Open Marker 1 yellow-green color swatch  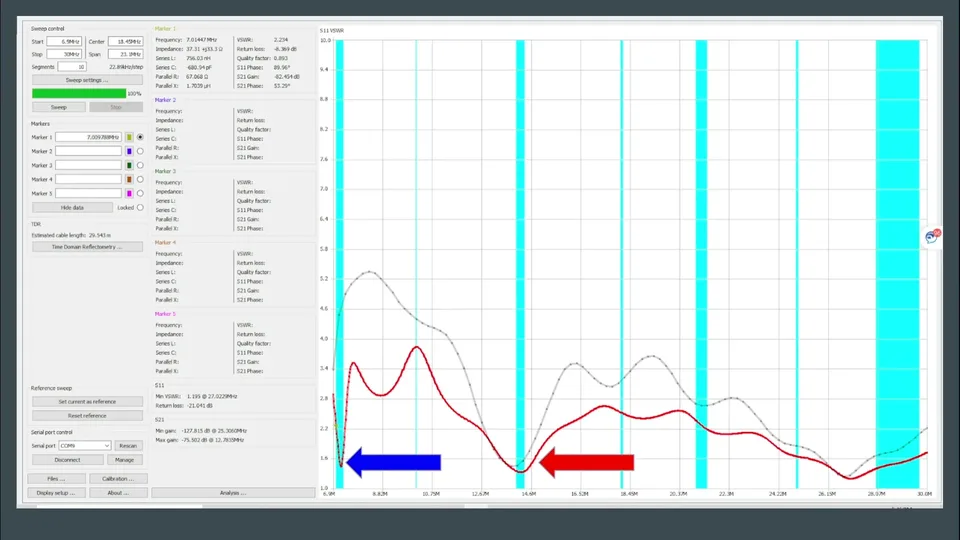click(129, 137)
